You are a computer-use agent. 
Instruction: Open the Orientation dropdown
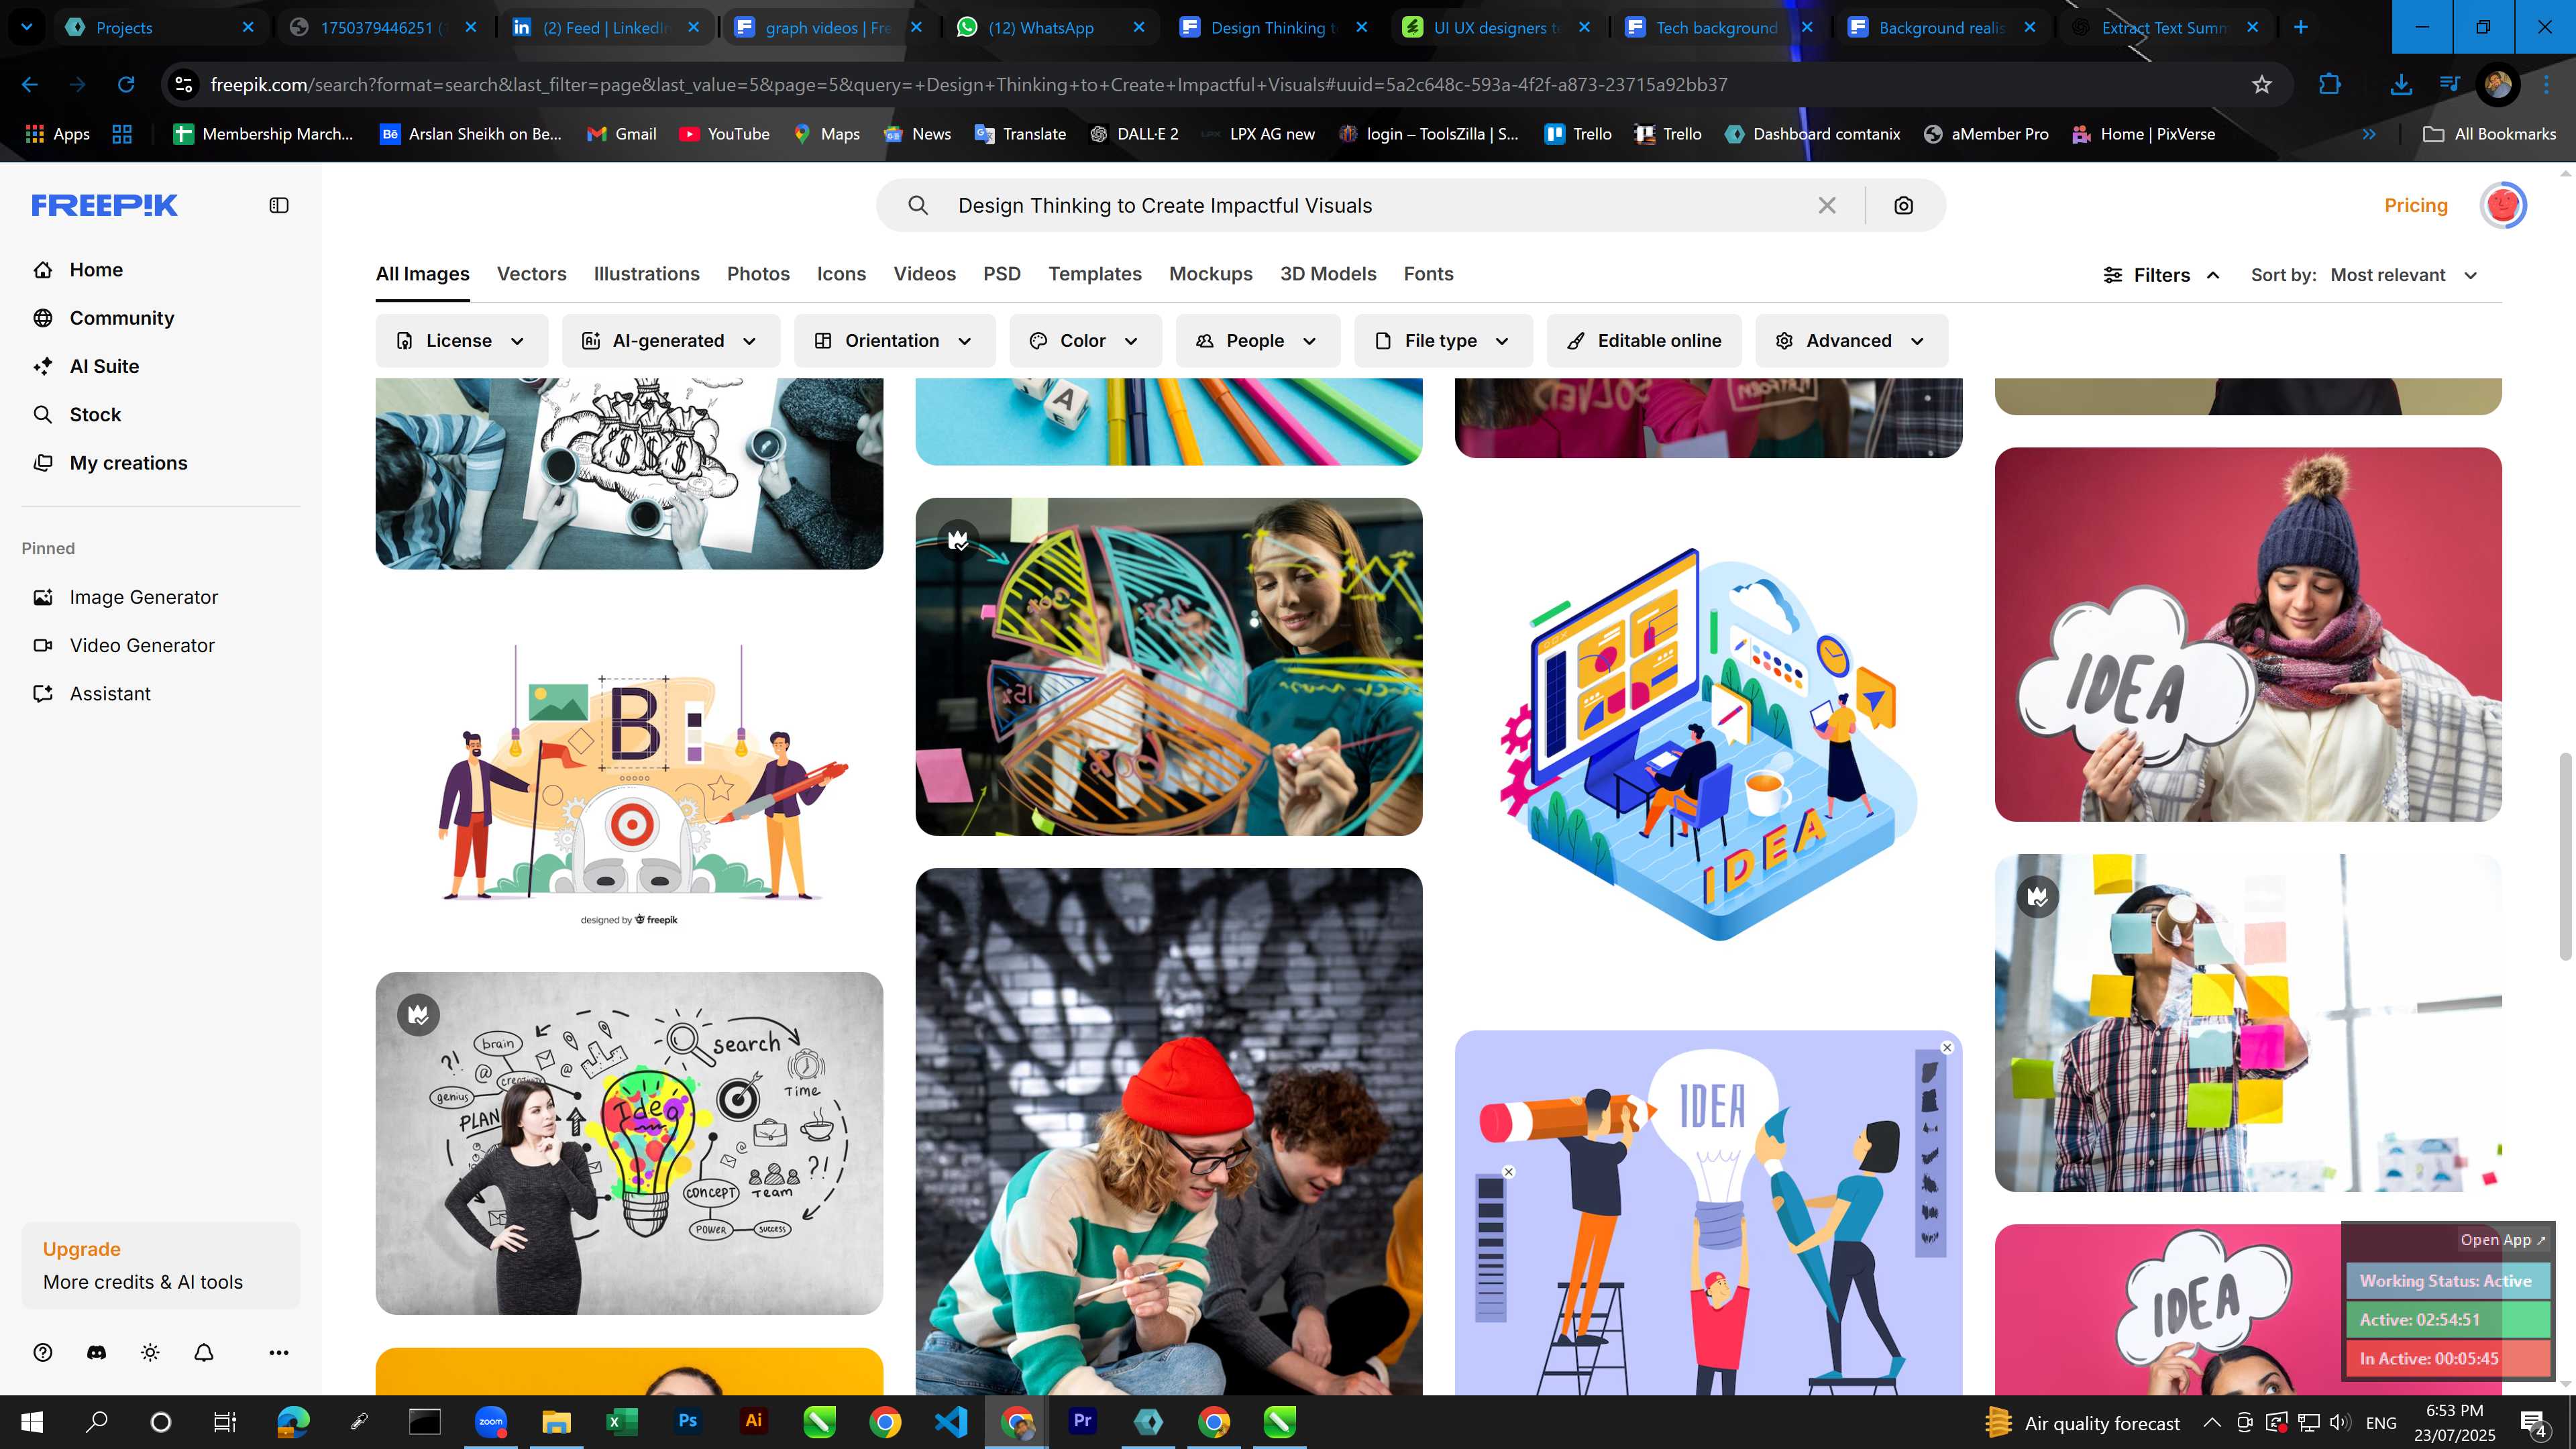coord(894,341)
